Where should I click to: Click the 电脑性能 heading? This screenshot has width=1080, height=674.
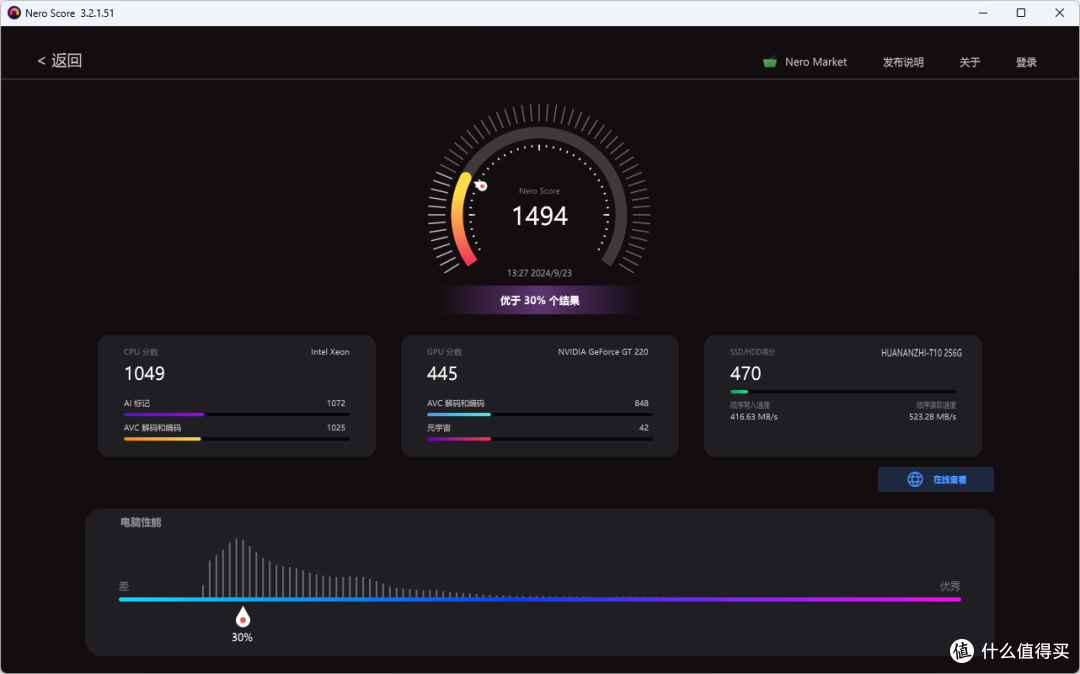[141, 522]
